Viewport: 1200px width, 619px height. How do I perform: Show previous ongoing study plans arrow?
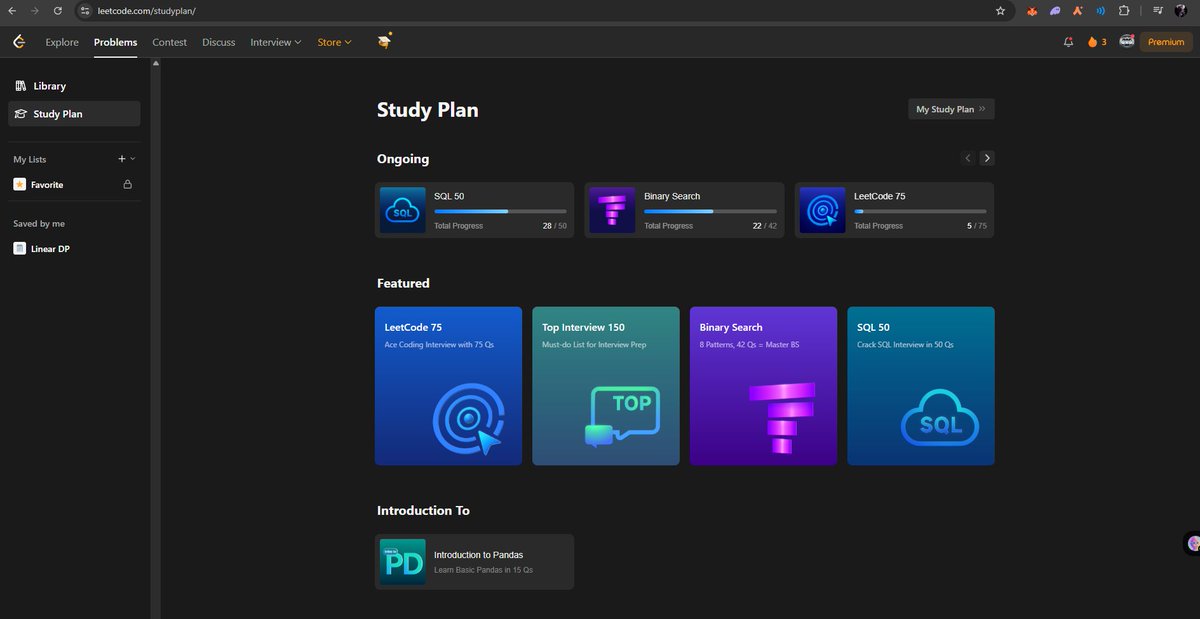click(x=967, y=158)
